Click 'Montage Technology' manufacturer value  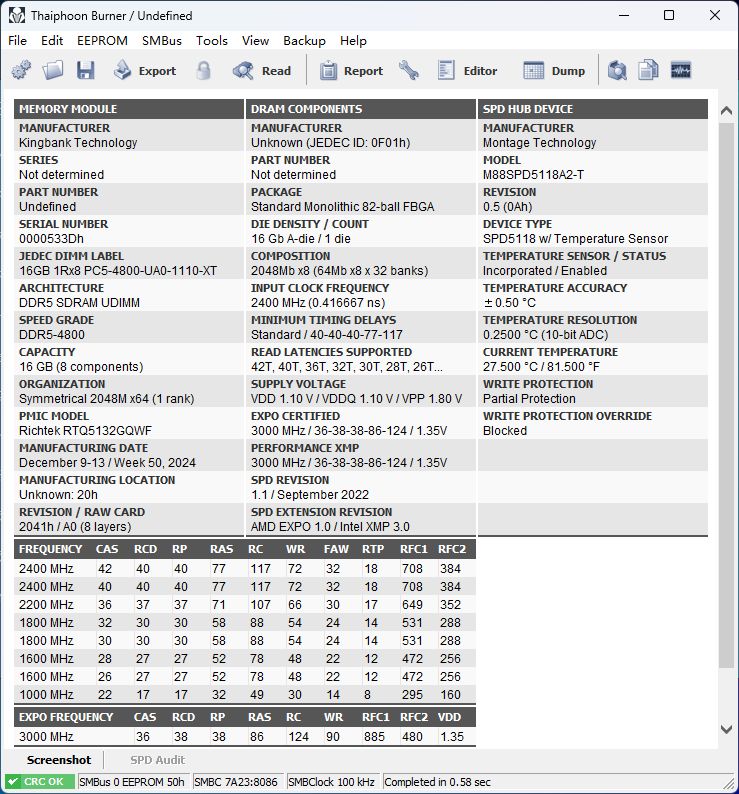point(539,143)
